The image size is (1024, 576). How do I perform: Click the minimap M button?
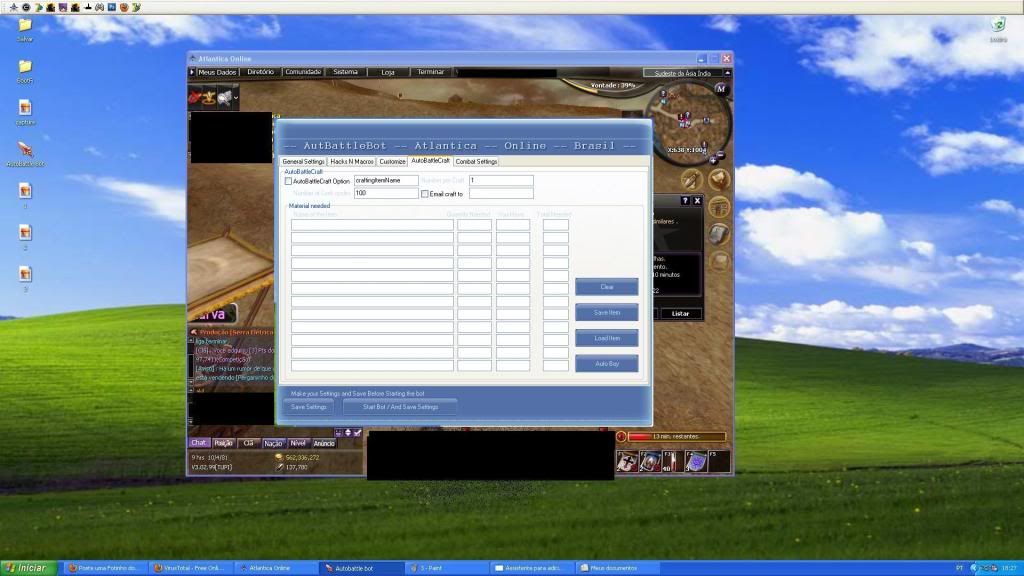point(720,91)
